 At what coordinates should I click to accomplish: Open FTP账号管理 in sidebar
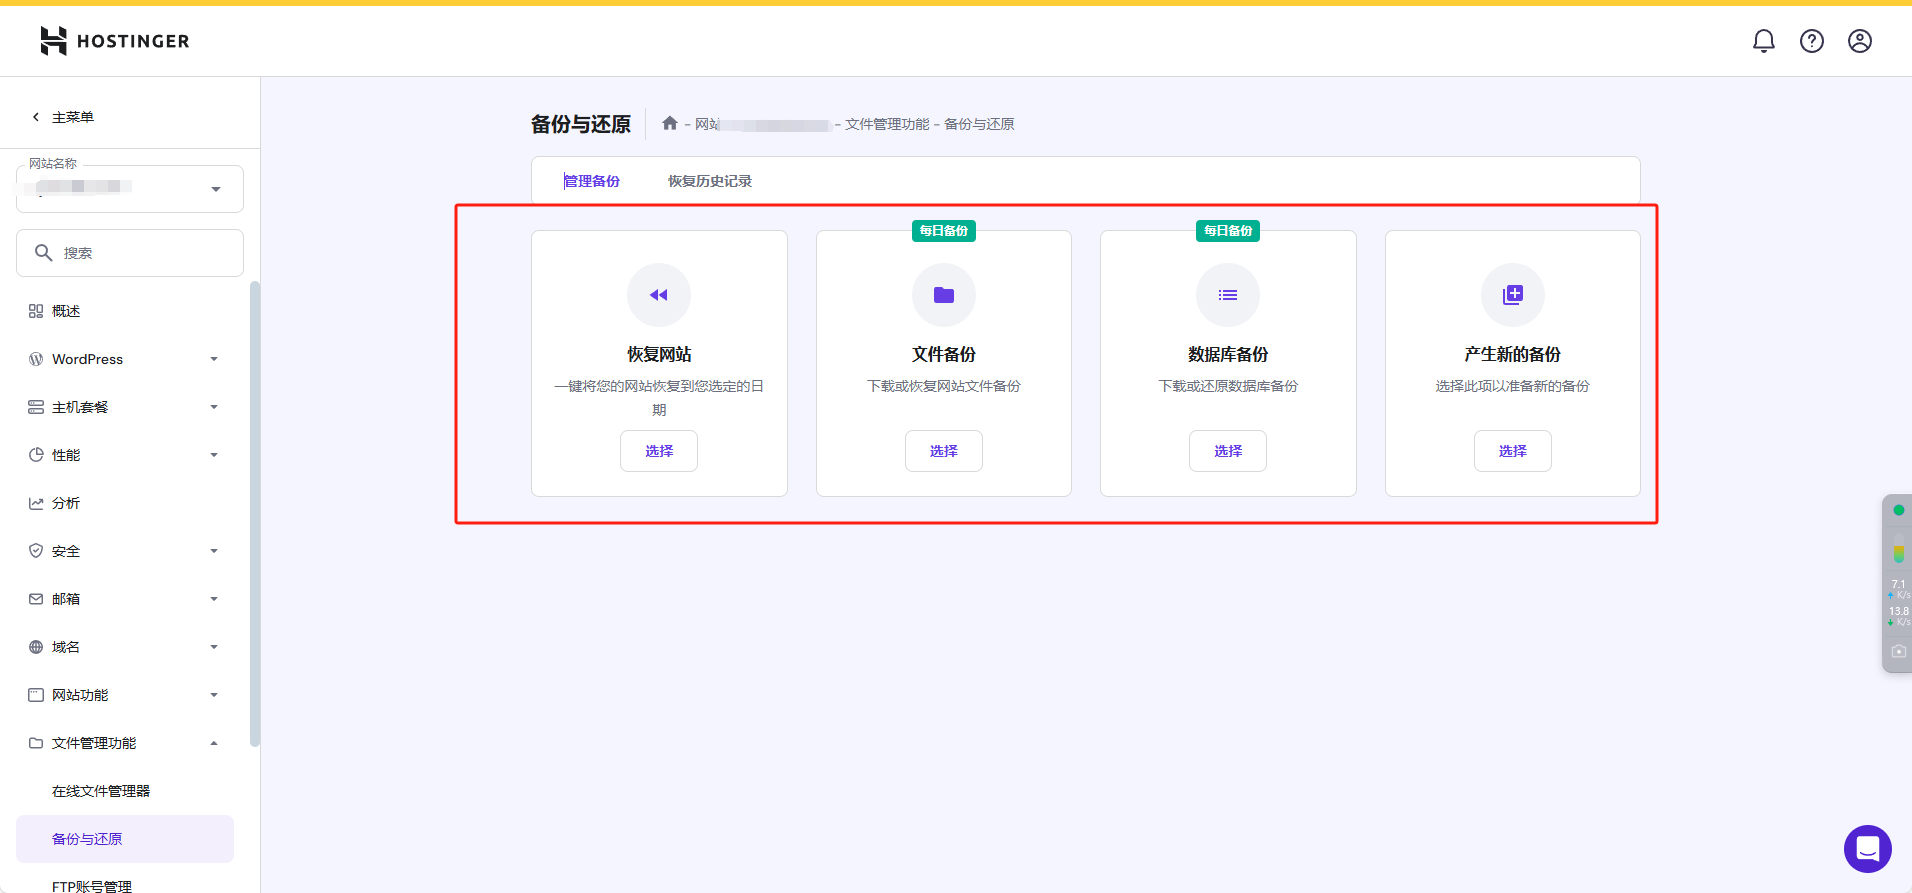(92, 886)
